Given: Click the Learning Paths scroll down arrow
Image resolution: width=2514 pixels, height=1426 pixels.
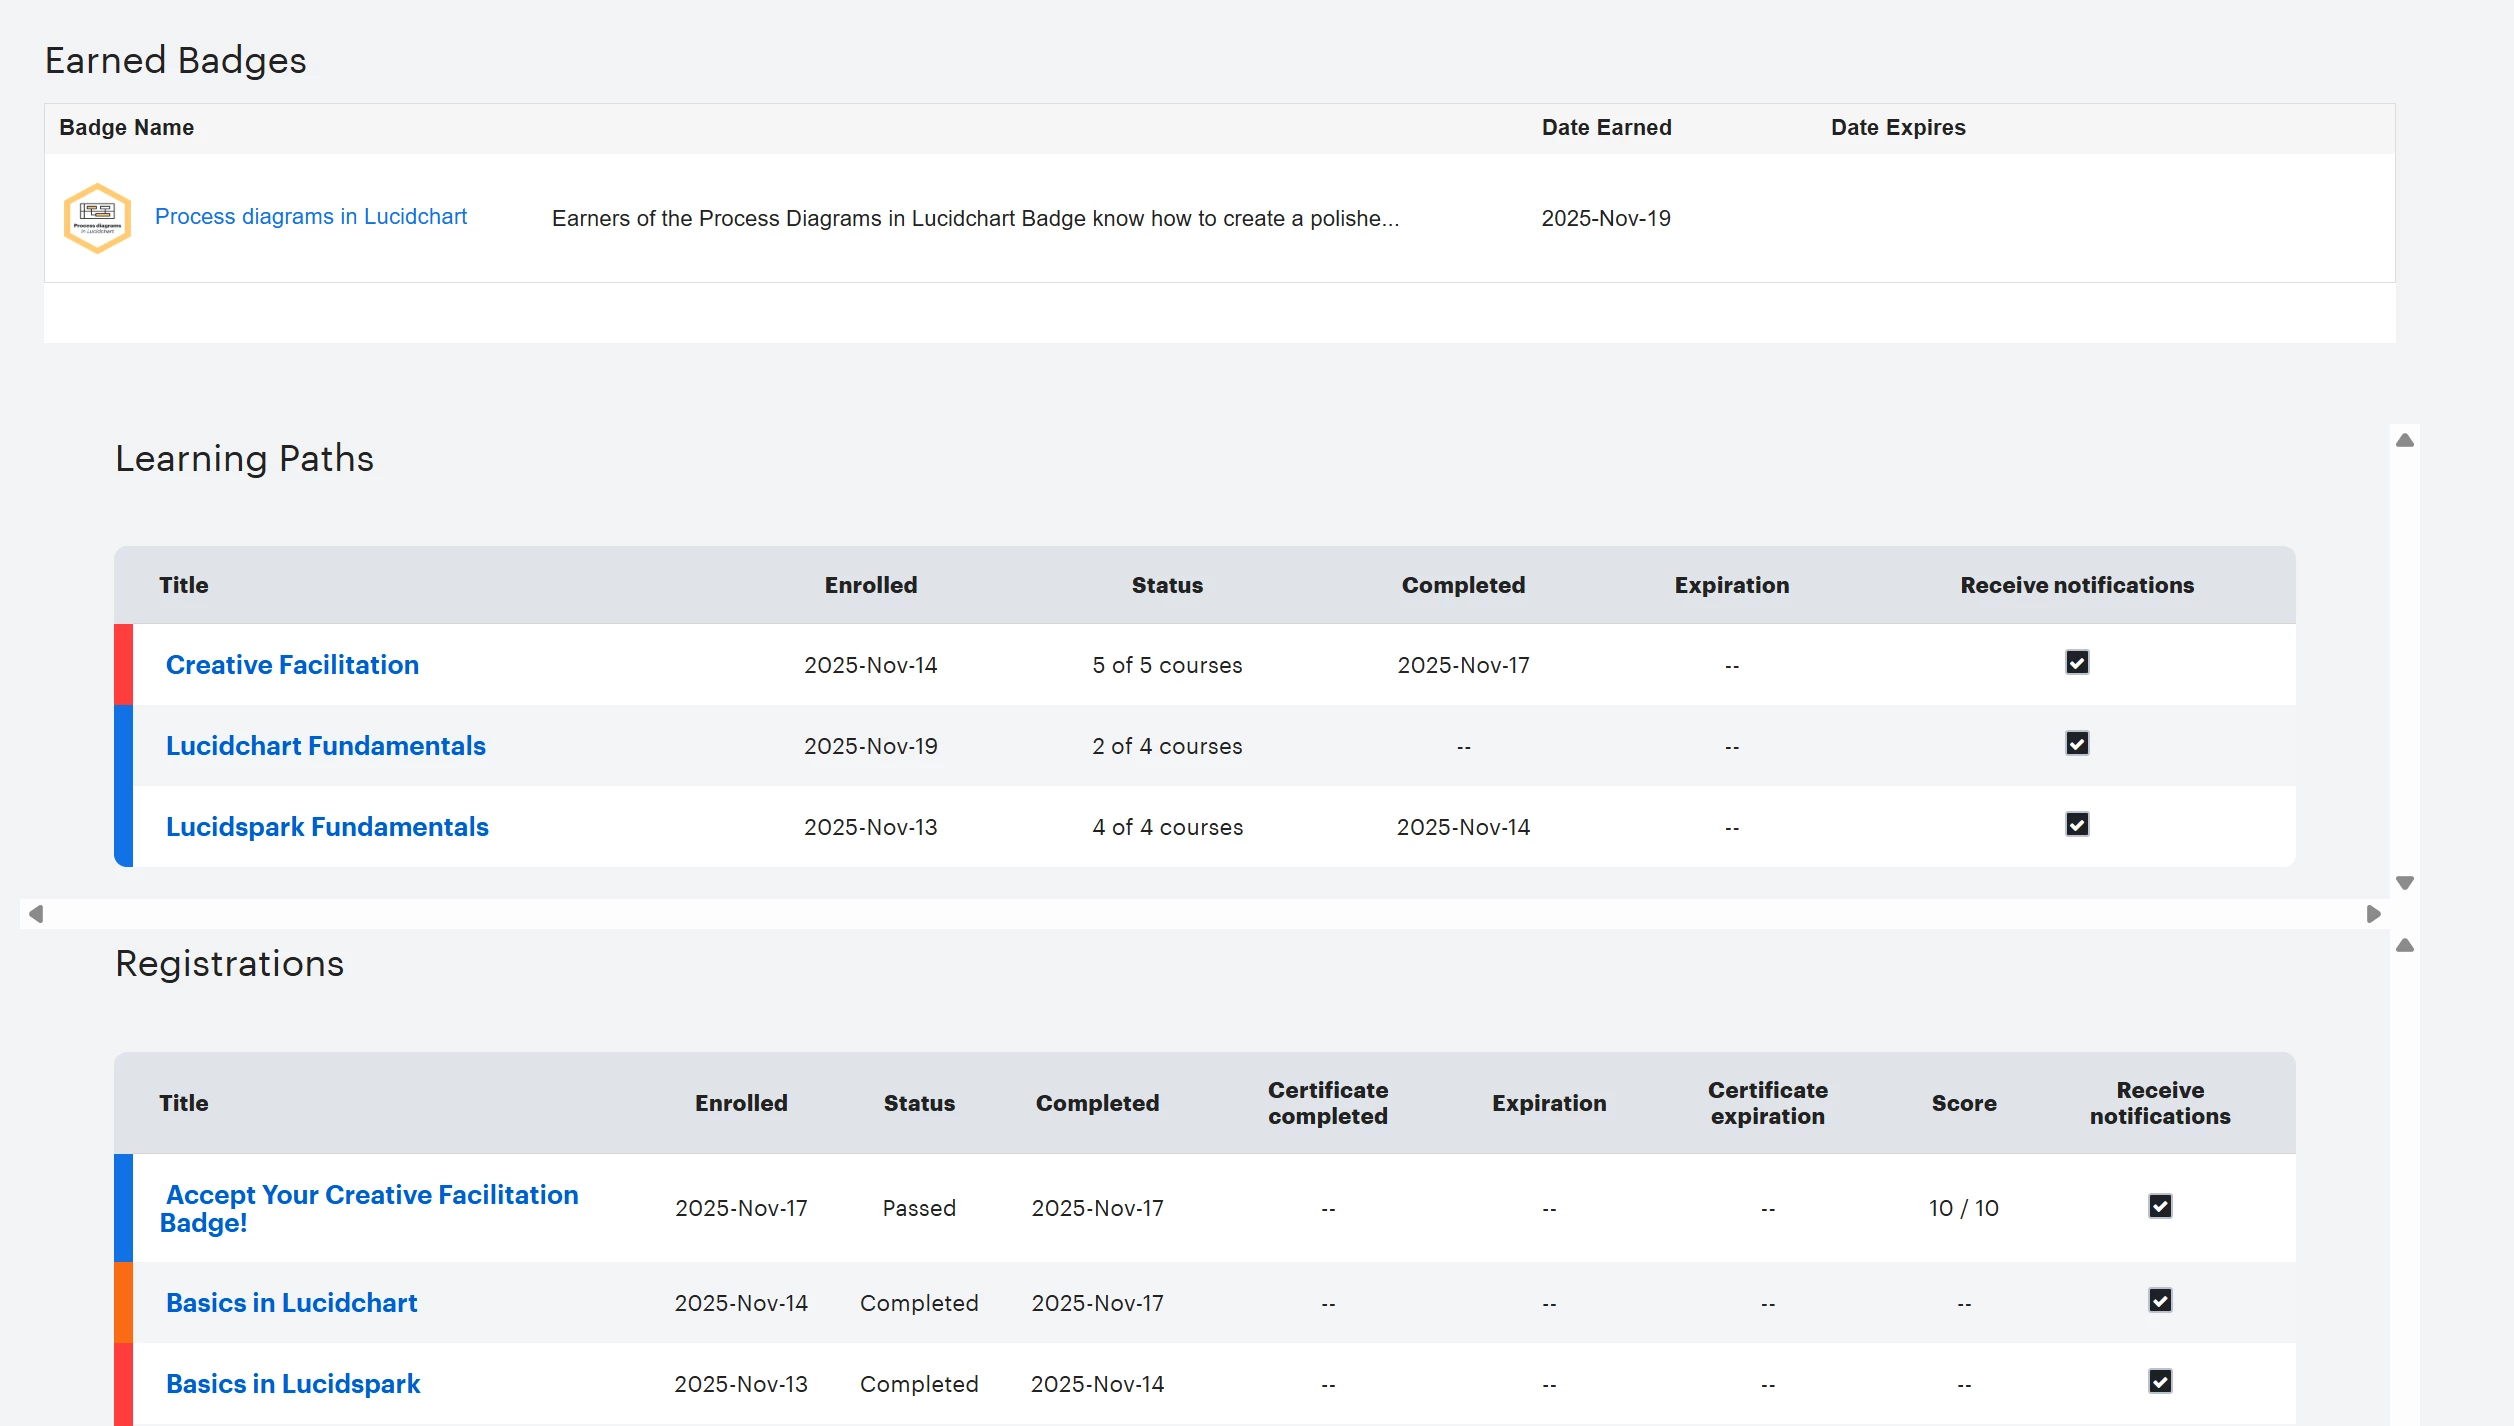Looking at the screenshot, I should click(x=2405, y=883).
